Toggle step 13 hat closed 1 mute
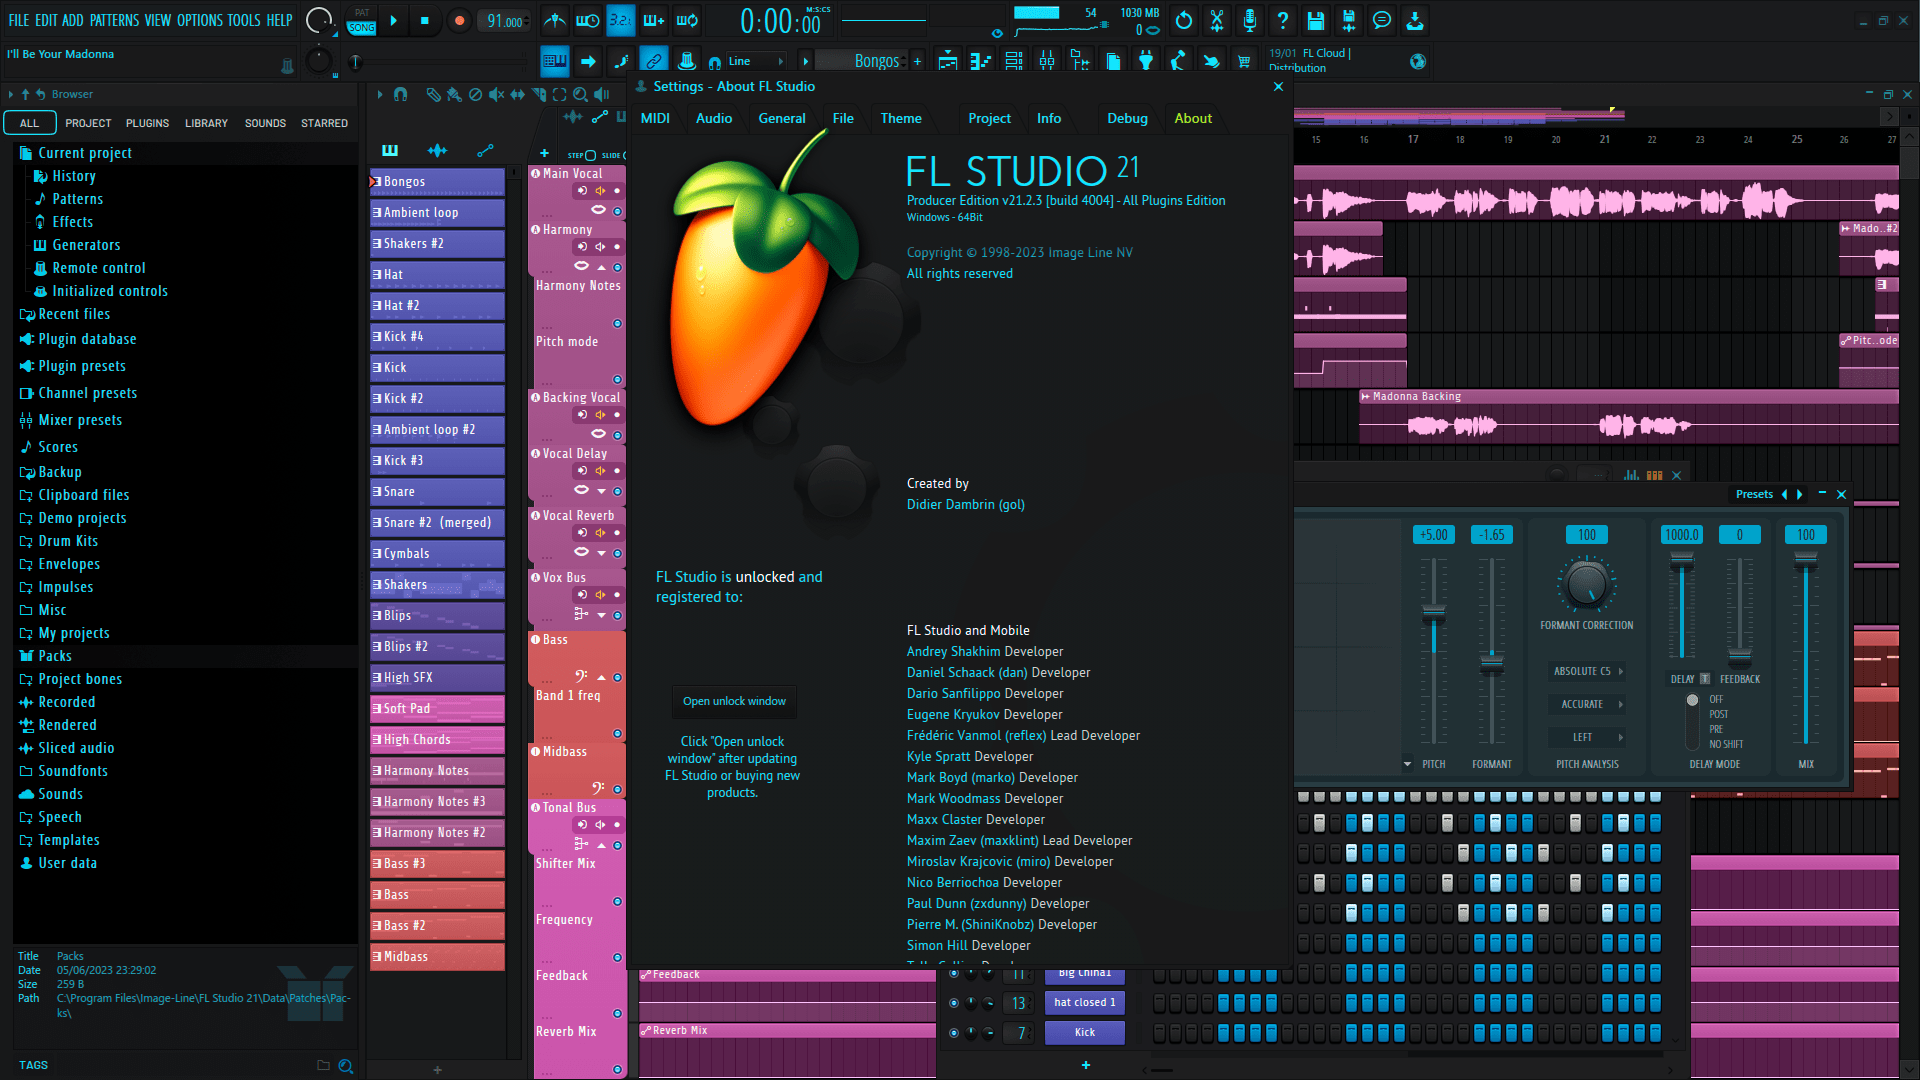This screenshot has height=1080, width=1920. pyautogui.click(x=954, y=1003)
